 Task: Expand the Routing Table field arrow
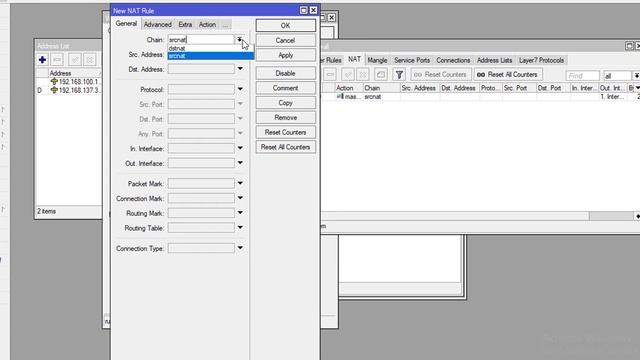pos(240,227)
